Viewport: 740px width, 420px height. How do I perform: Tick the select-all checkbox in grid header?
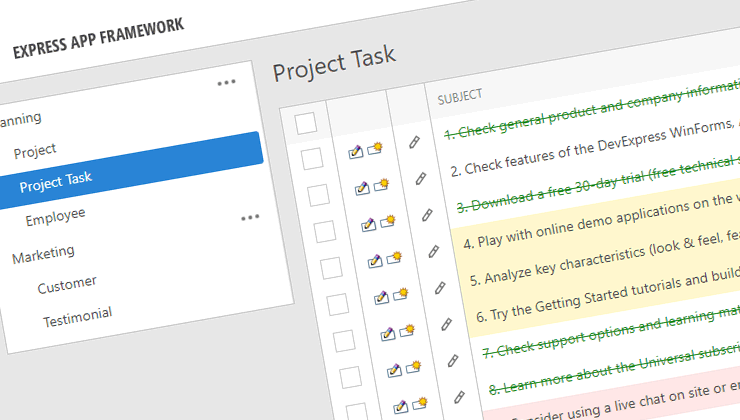click(x=306, y=122)
